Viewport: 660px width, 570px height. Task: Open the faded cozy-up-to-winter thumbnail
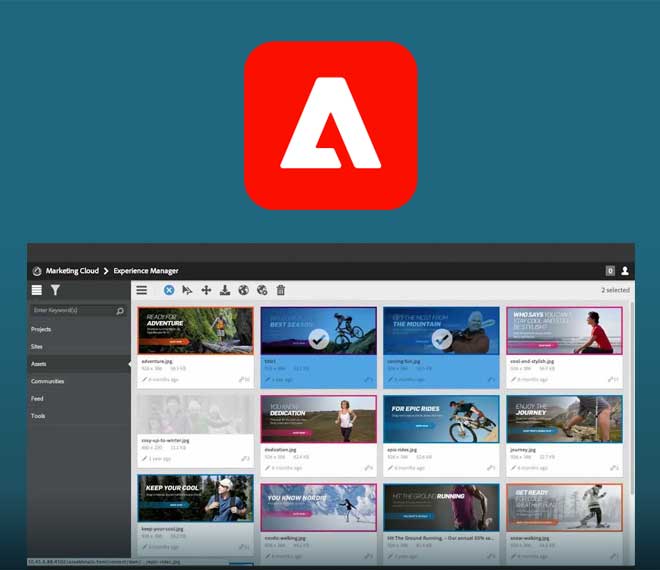point(195,415)
